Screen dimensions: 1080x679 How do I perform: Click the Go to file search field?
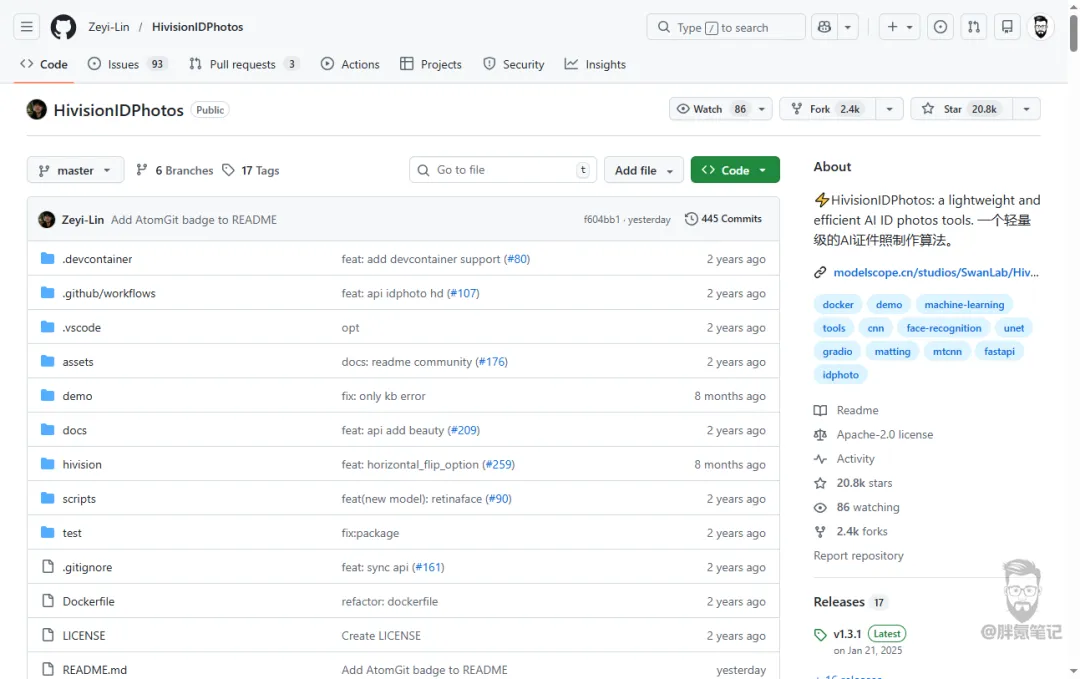503,170
